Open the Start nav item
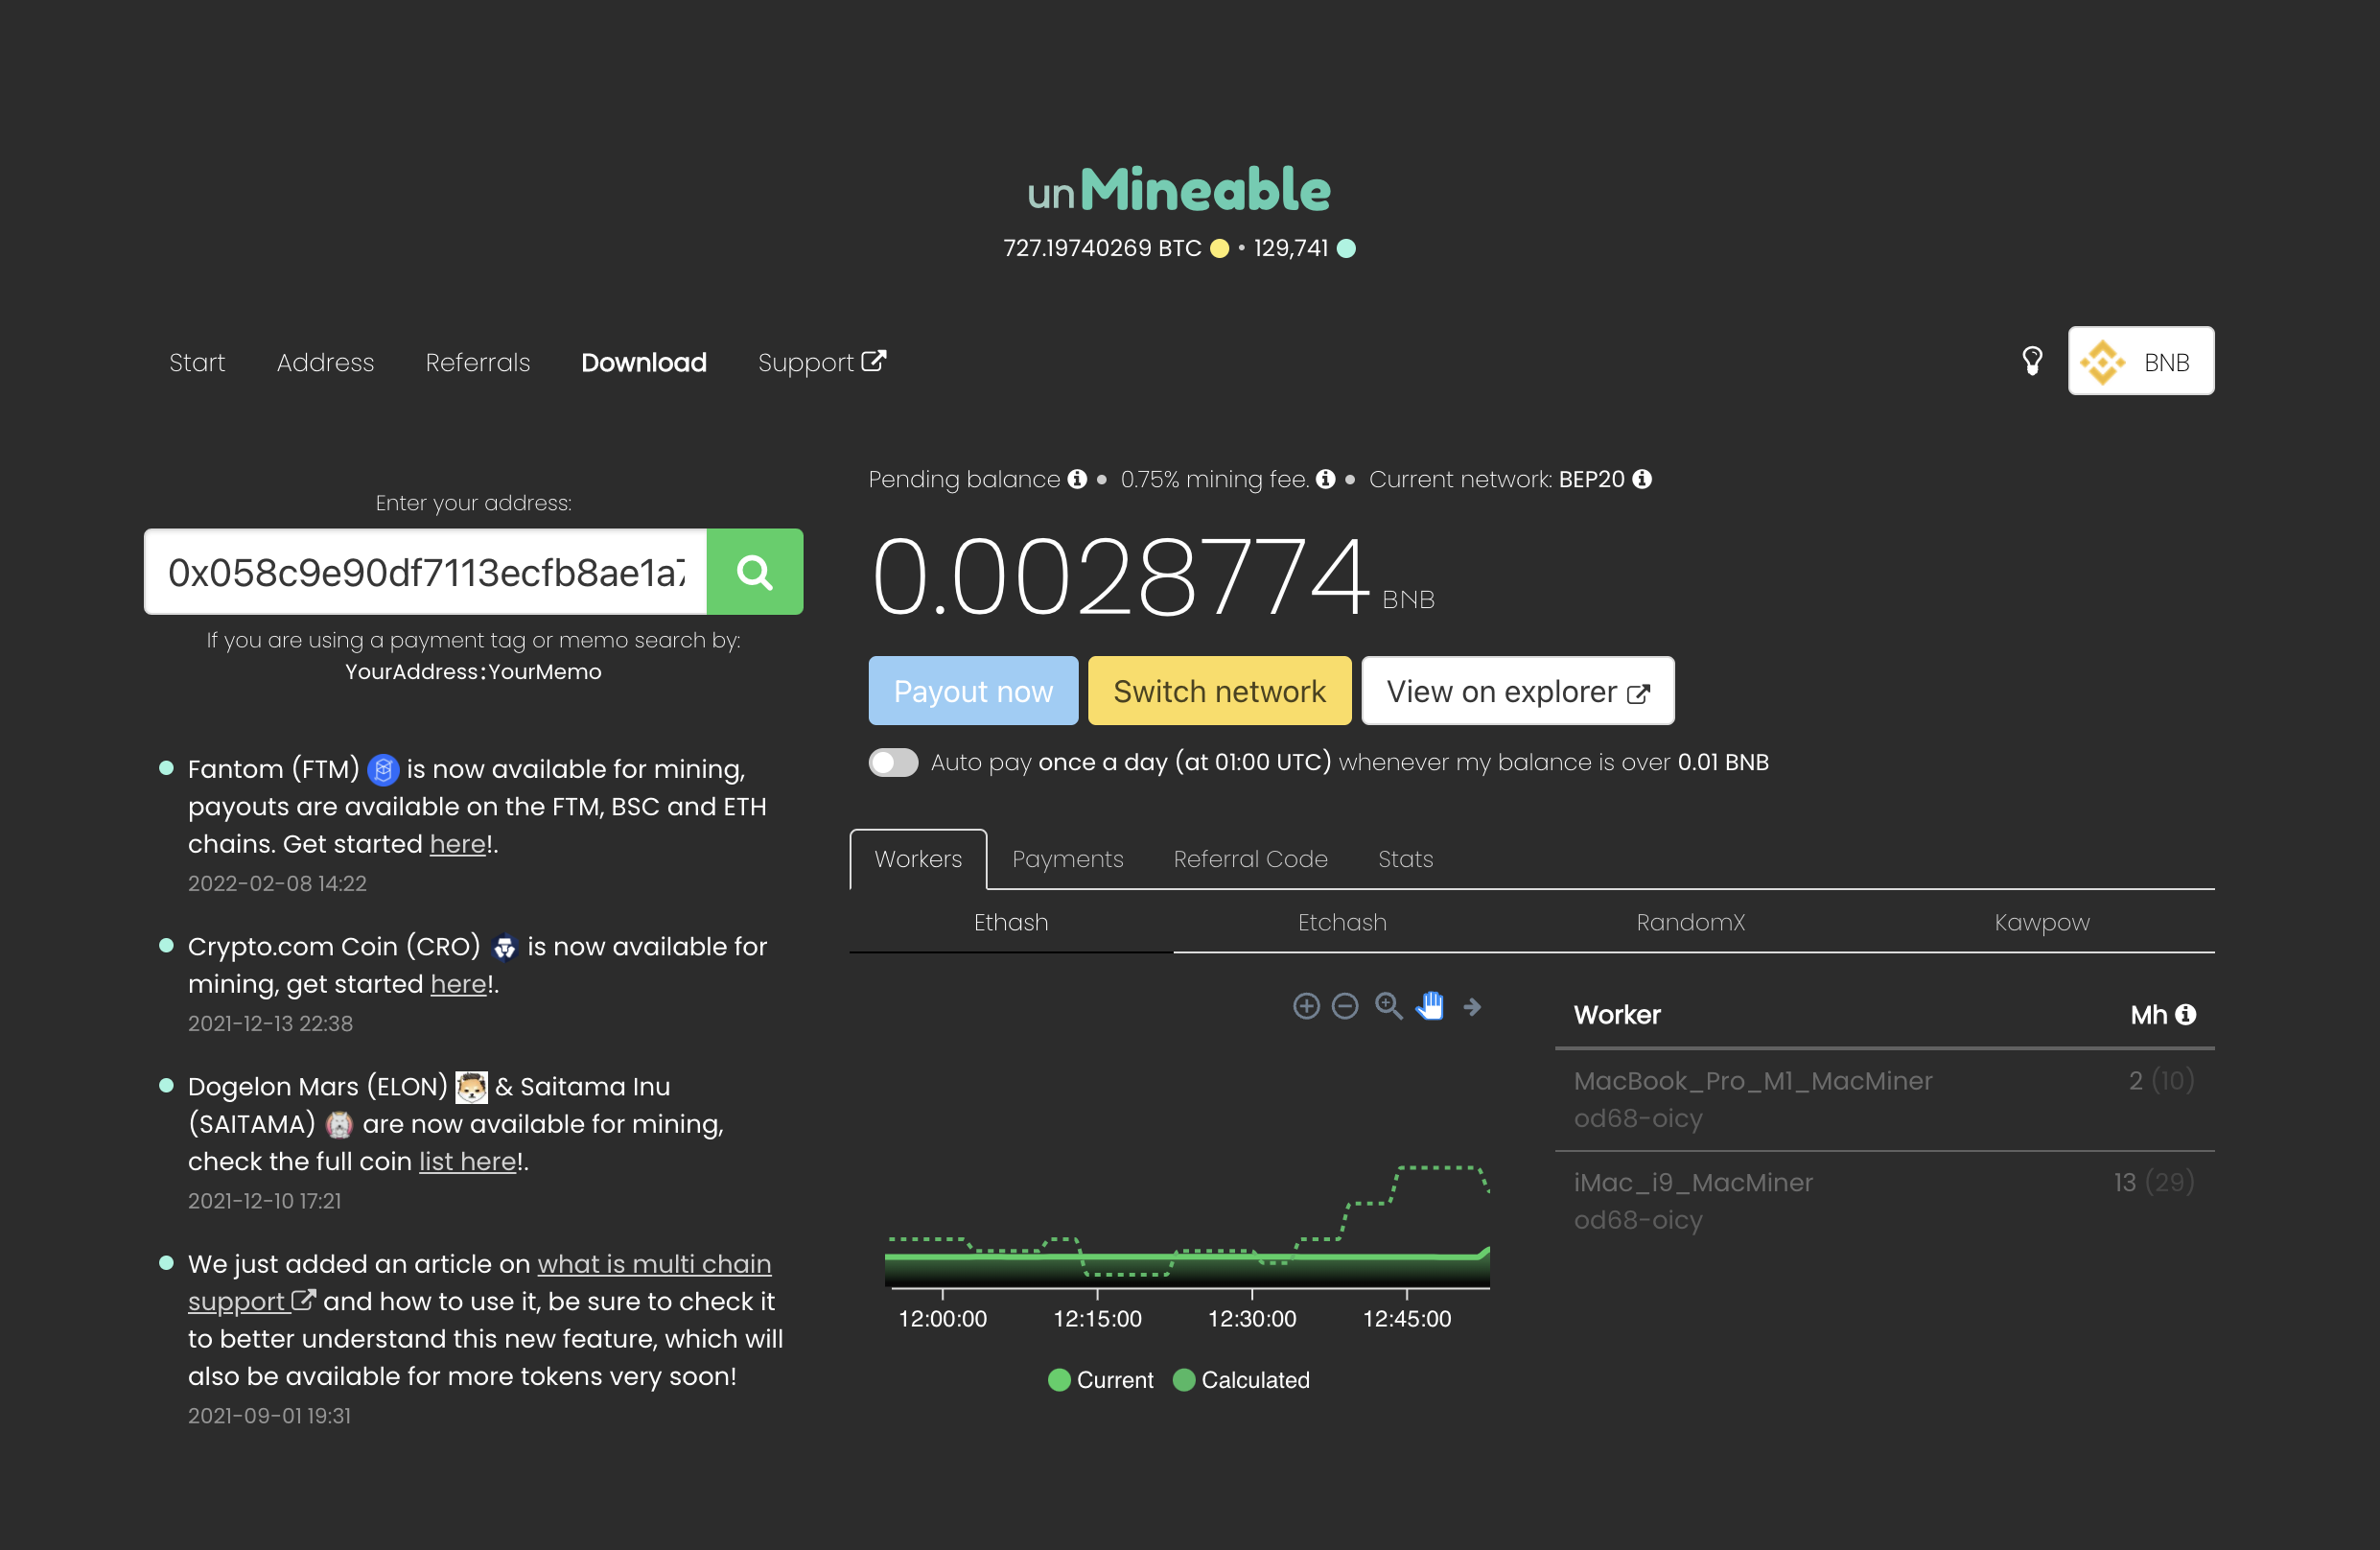Image resolution: width=2380 pixels, height=1550 pixels. click(x=197, y=362)
